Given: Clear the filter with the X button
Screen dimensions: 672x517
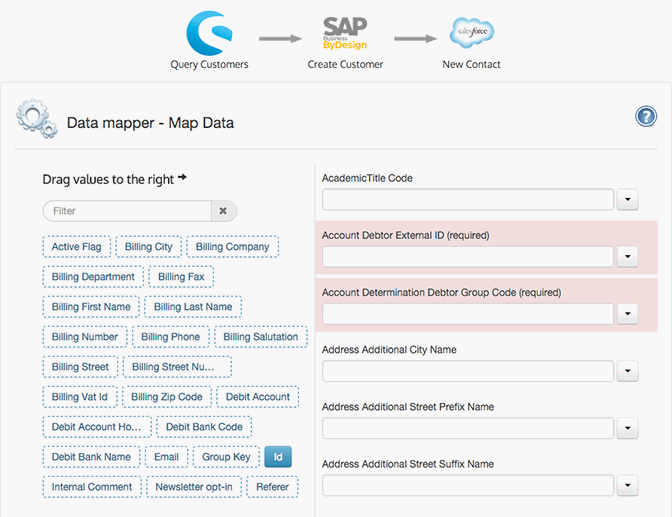Looking at the screenshot, I should click(224, 211).
